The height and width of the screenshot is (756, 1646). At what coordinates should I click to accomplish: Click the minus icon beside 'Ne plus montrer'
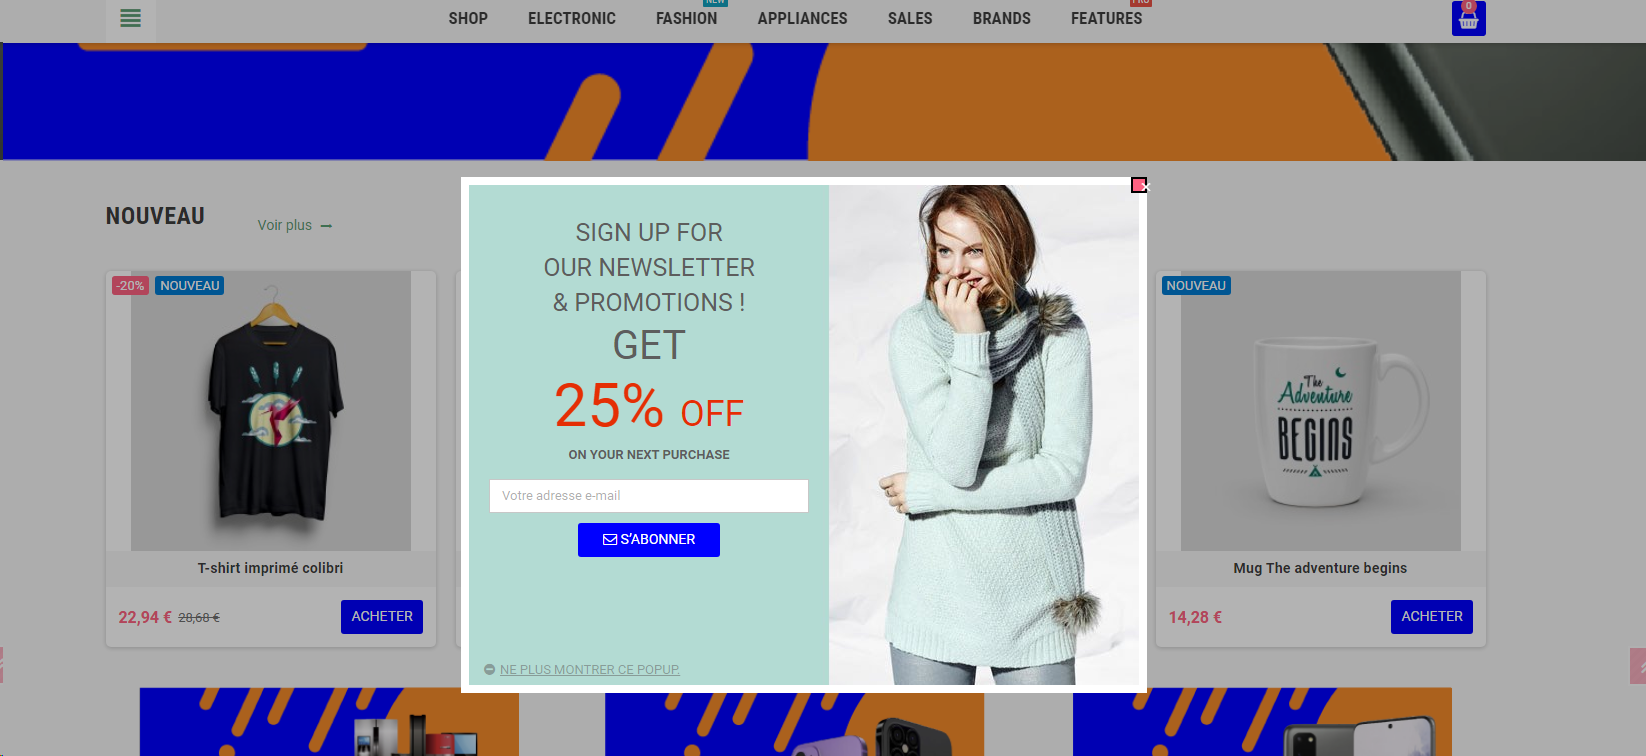click(489, 670)
